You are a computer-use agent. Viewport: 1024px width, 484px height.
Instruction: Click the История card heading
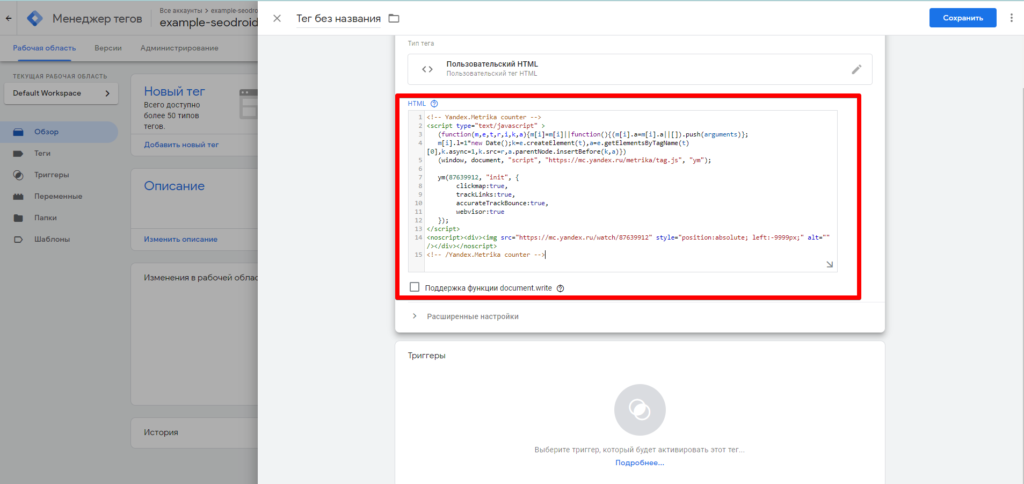161,432
